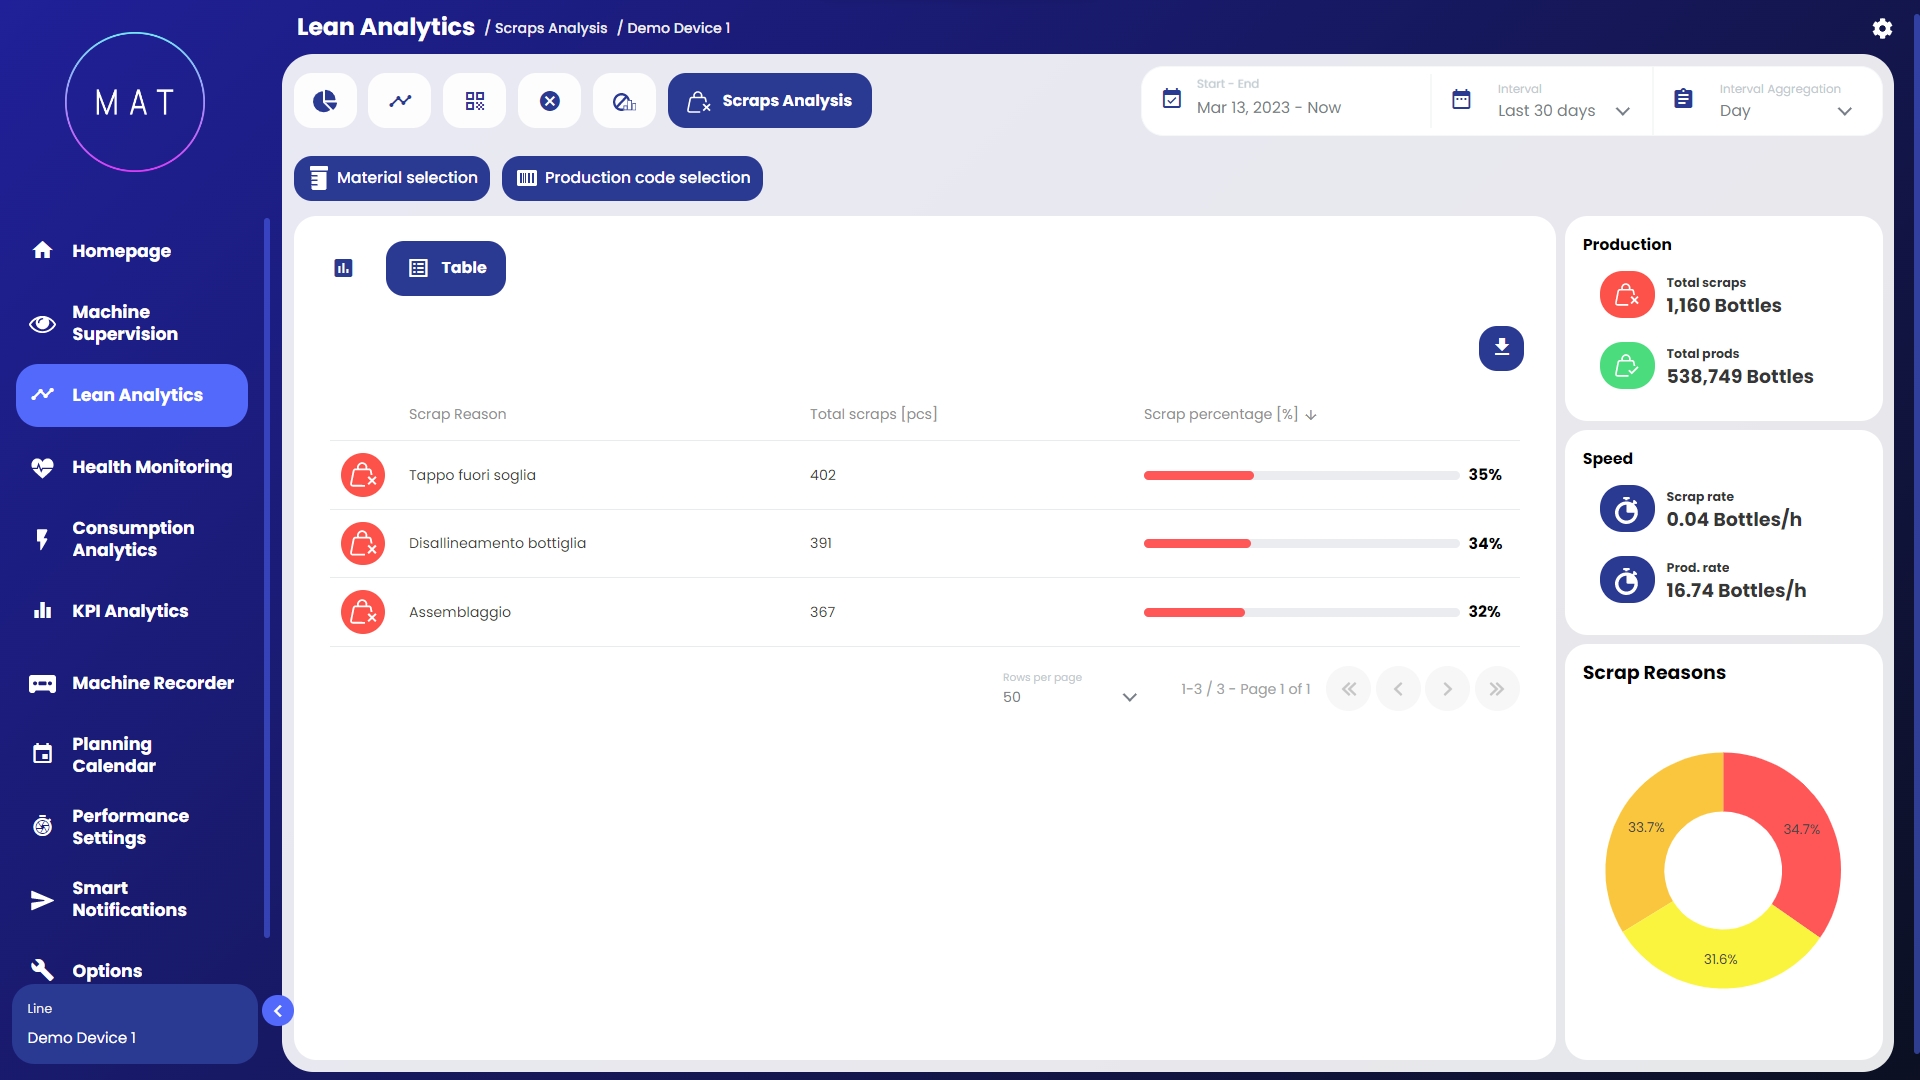
Task: Select the Tappo fuori soglia row
Action: click(x=472, y=475)
